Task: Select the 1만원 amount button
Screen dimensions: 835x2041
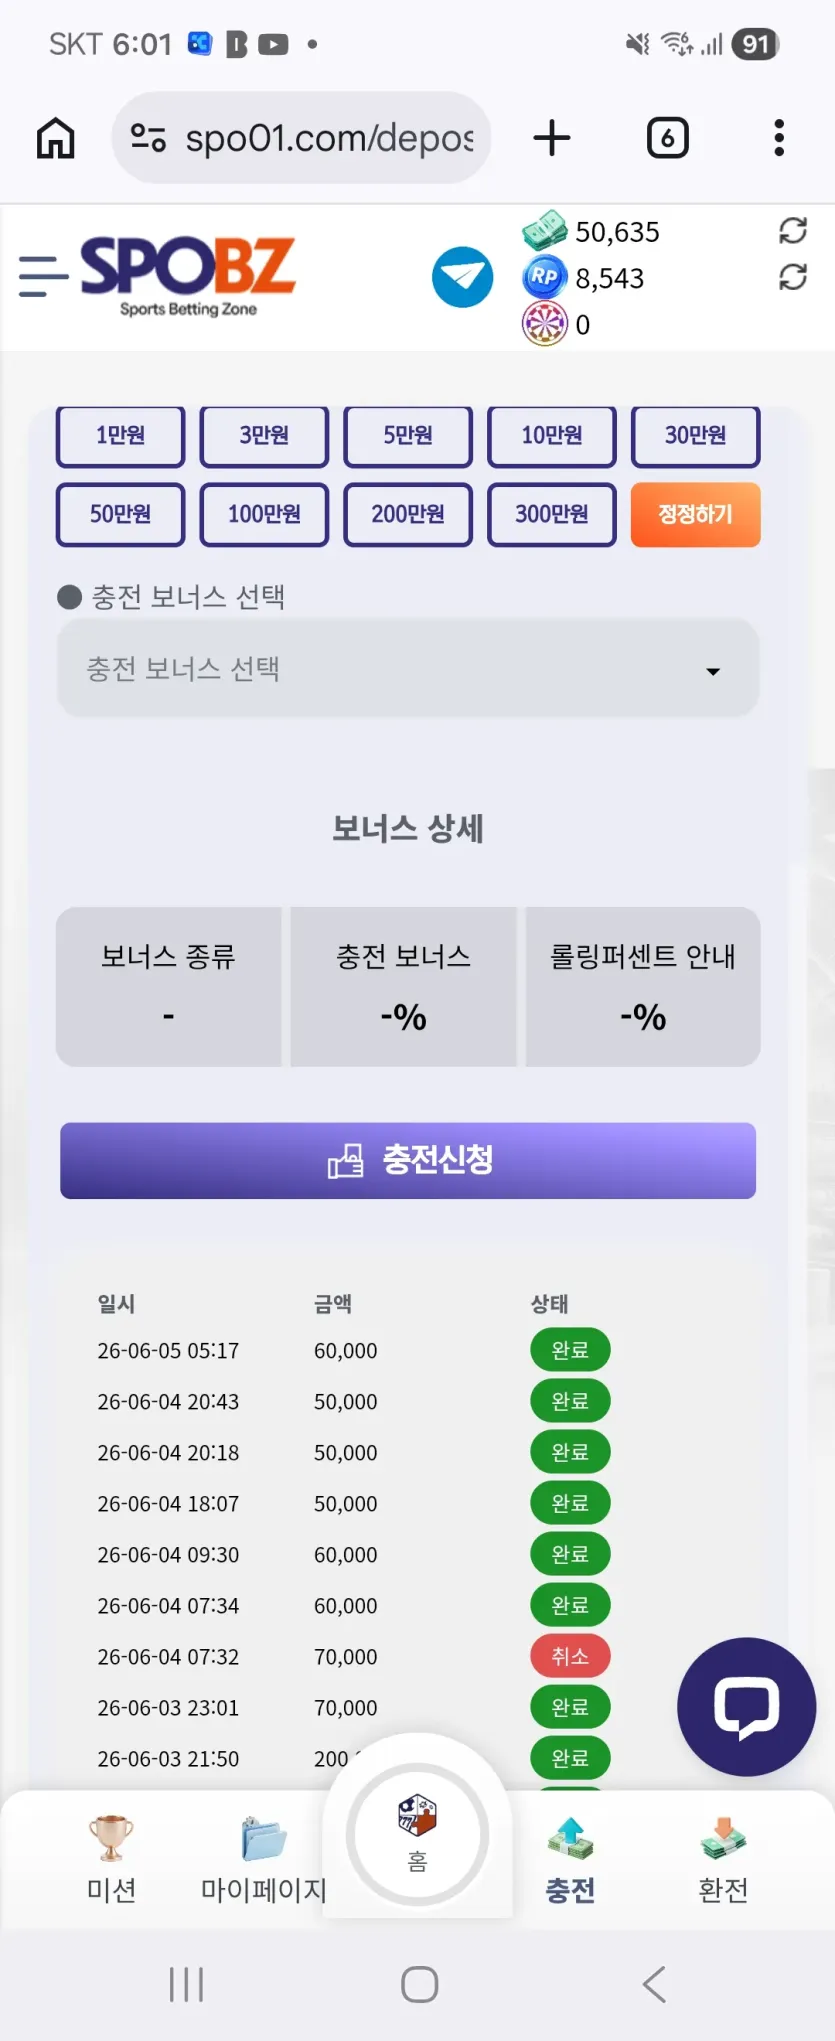Action: 121,436
